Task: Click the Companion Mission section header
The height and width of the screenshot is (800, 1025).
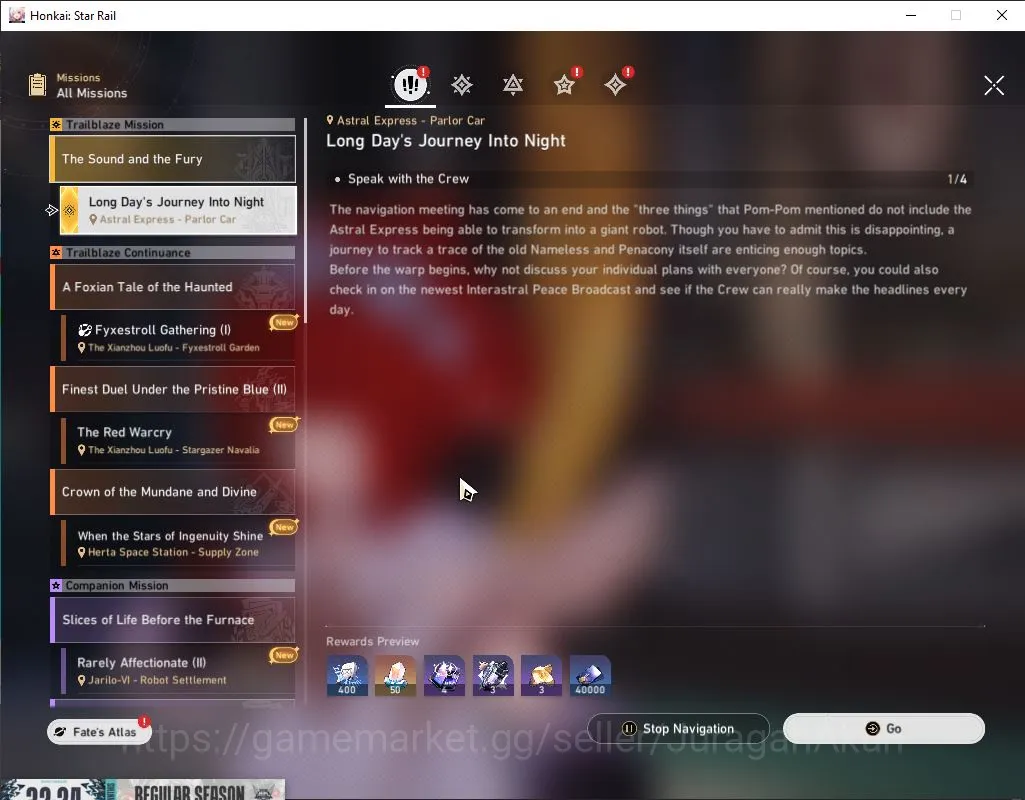Action: 173,586
